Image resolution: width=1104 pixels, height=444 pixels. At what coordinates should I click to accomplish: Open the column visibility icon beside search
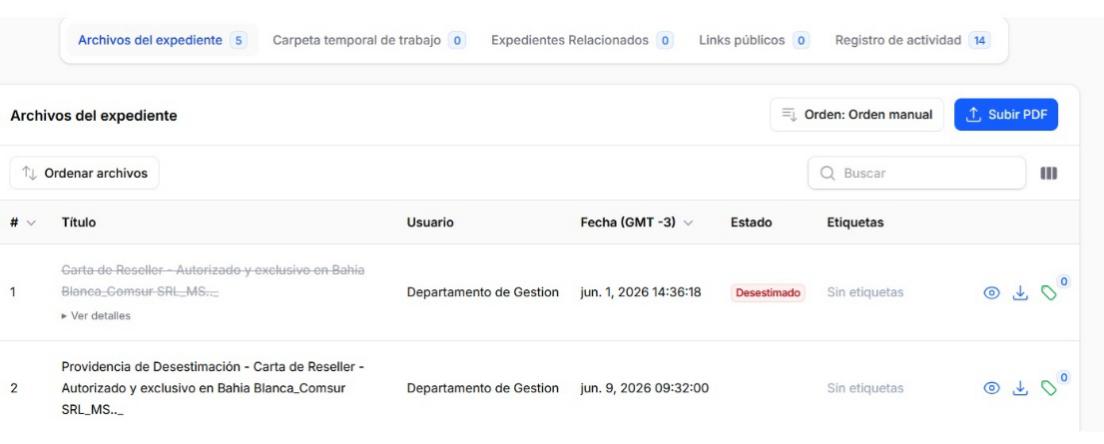[x=1048, y=173]
